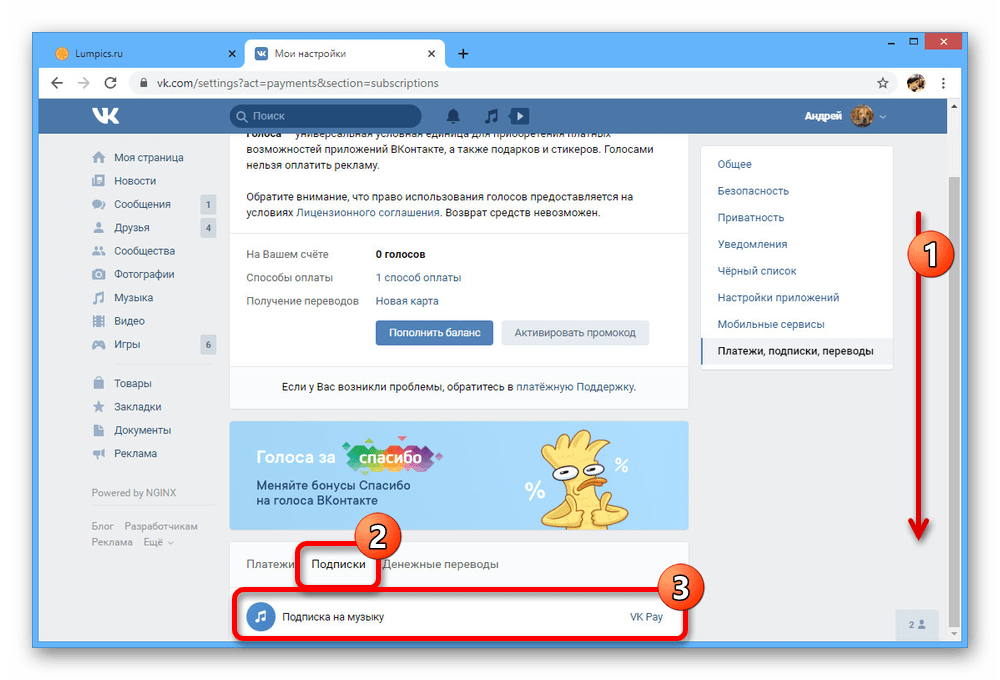Open a new browser tab with plus
This screenshot has width=1000, height=680.
[463, 54]
